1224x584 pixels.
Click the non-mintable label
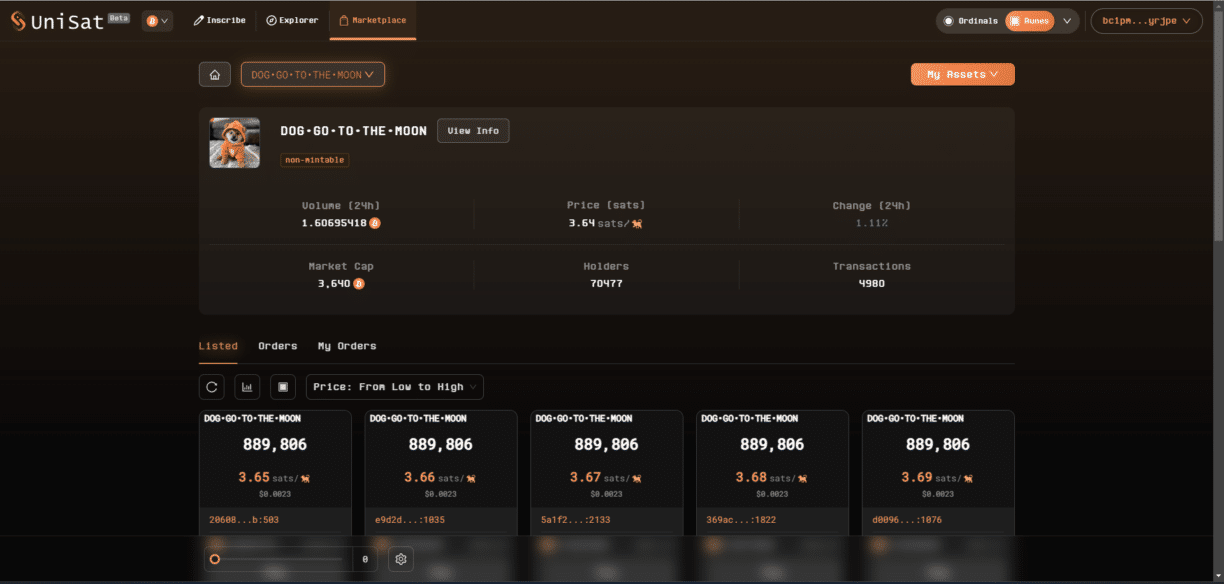click(x=314, y=160)
